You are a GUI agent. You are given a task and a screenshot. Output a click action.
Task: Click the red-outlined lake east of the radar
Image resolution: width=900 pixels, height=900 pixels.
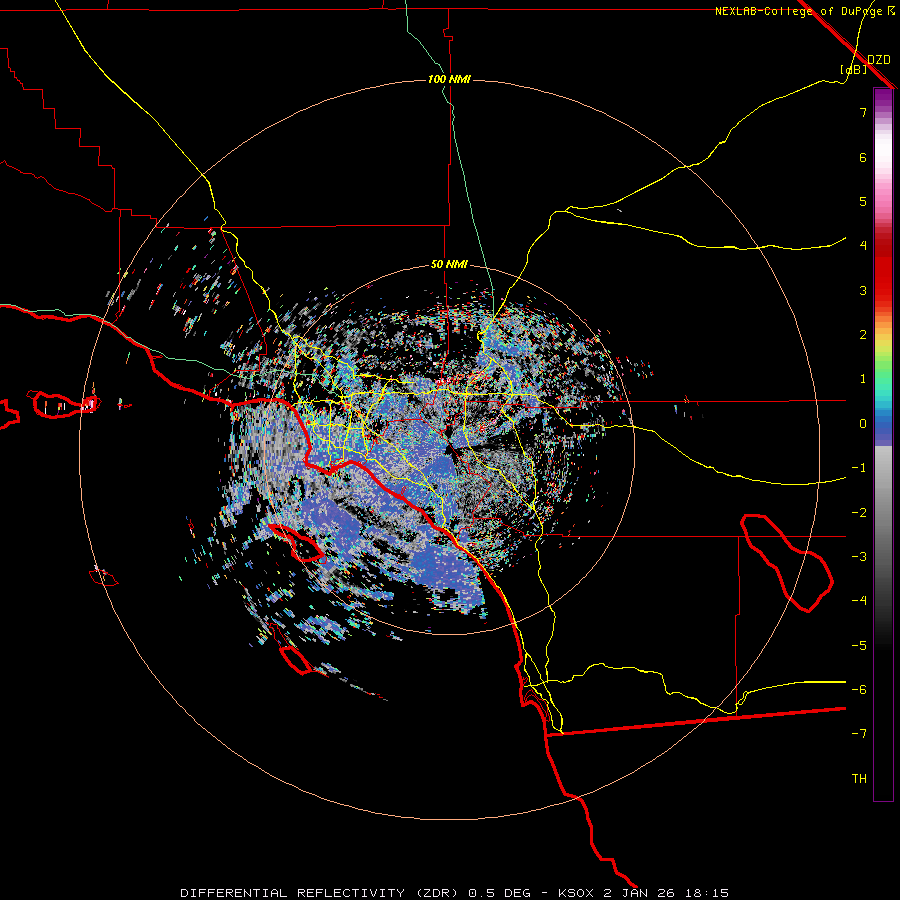coord(786,562)
